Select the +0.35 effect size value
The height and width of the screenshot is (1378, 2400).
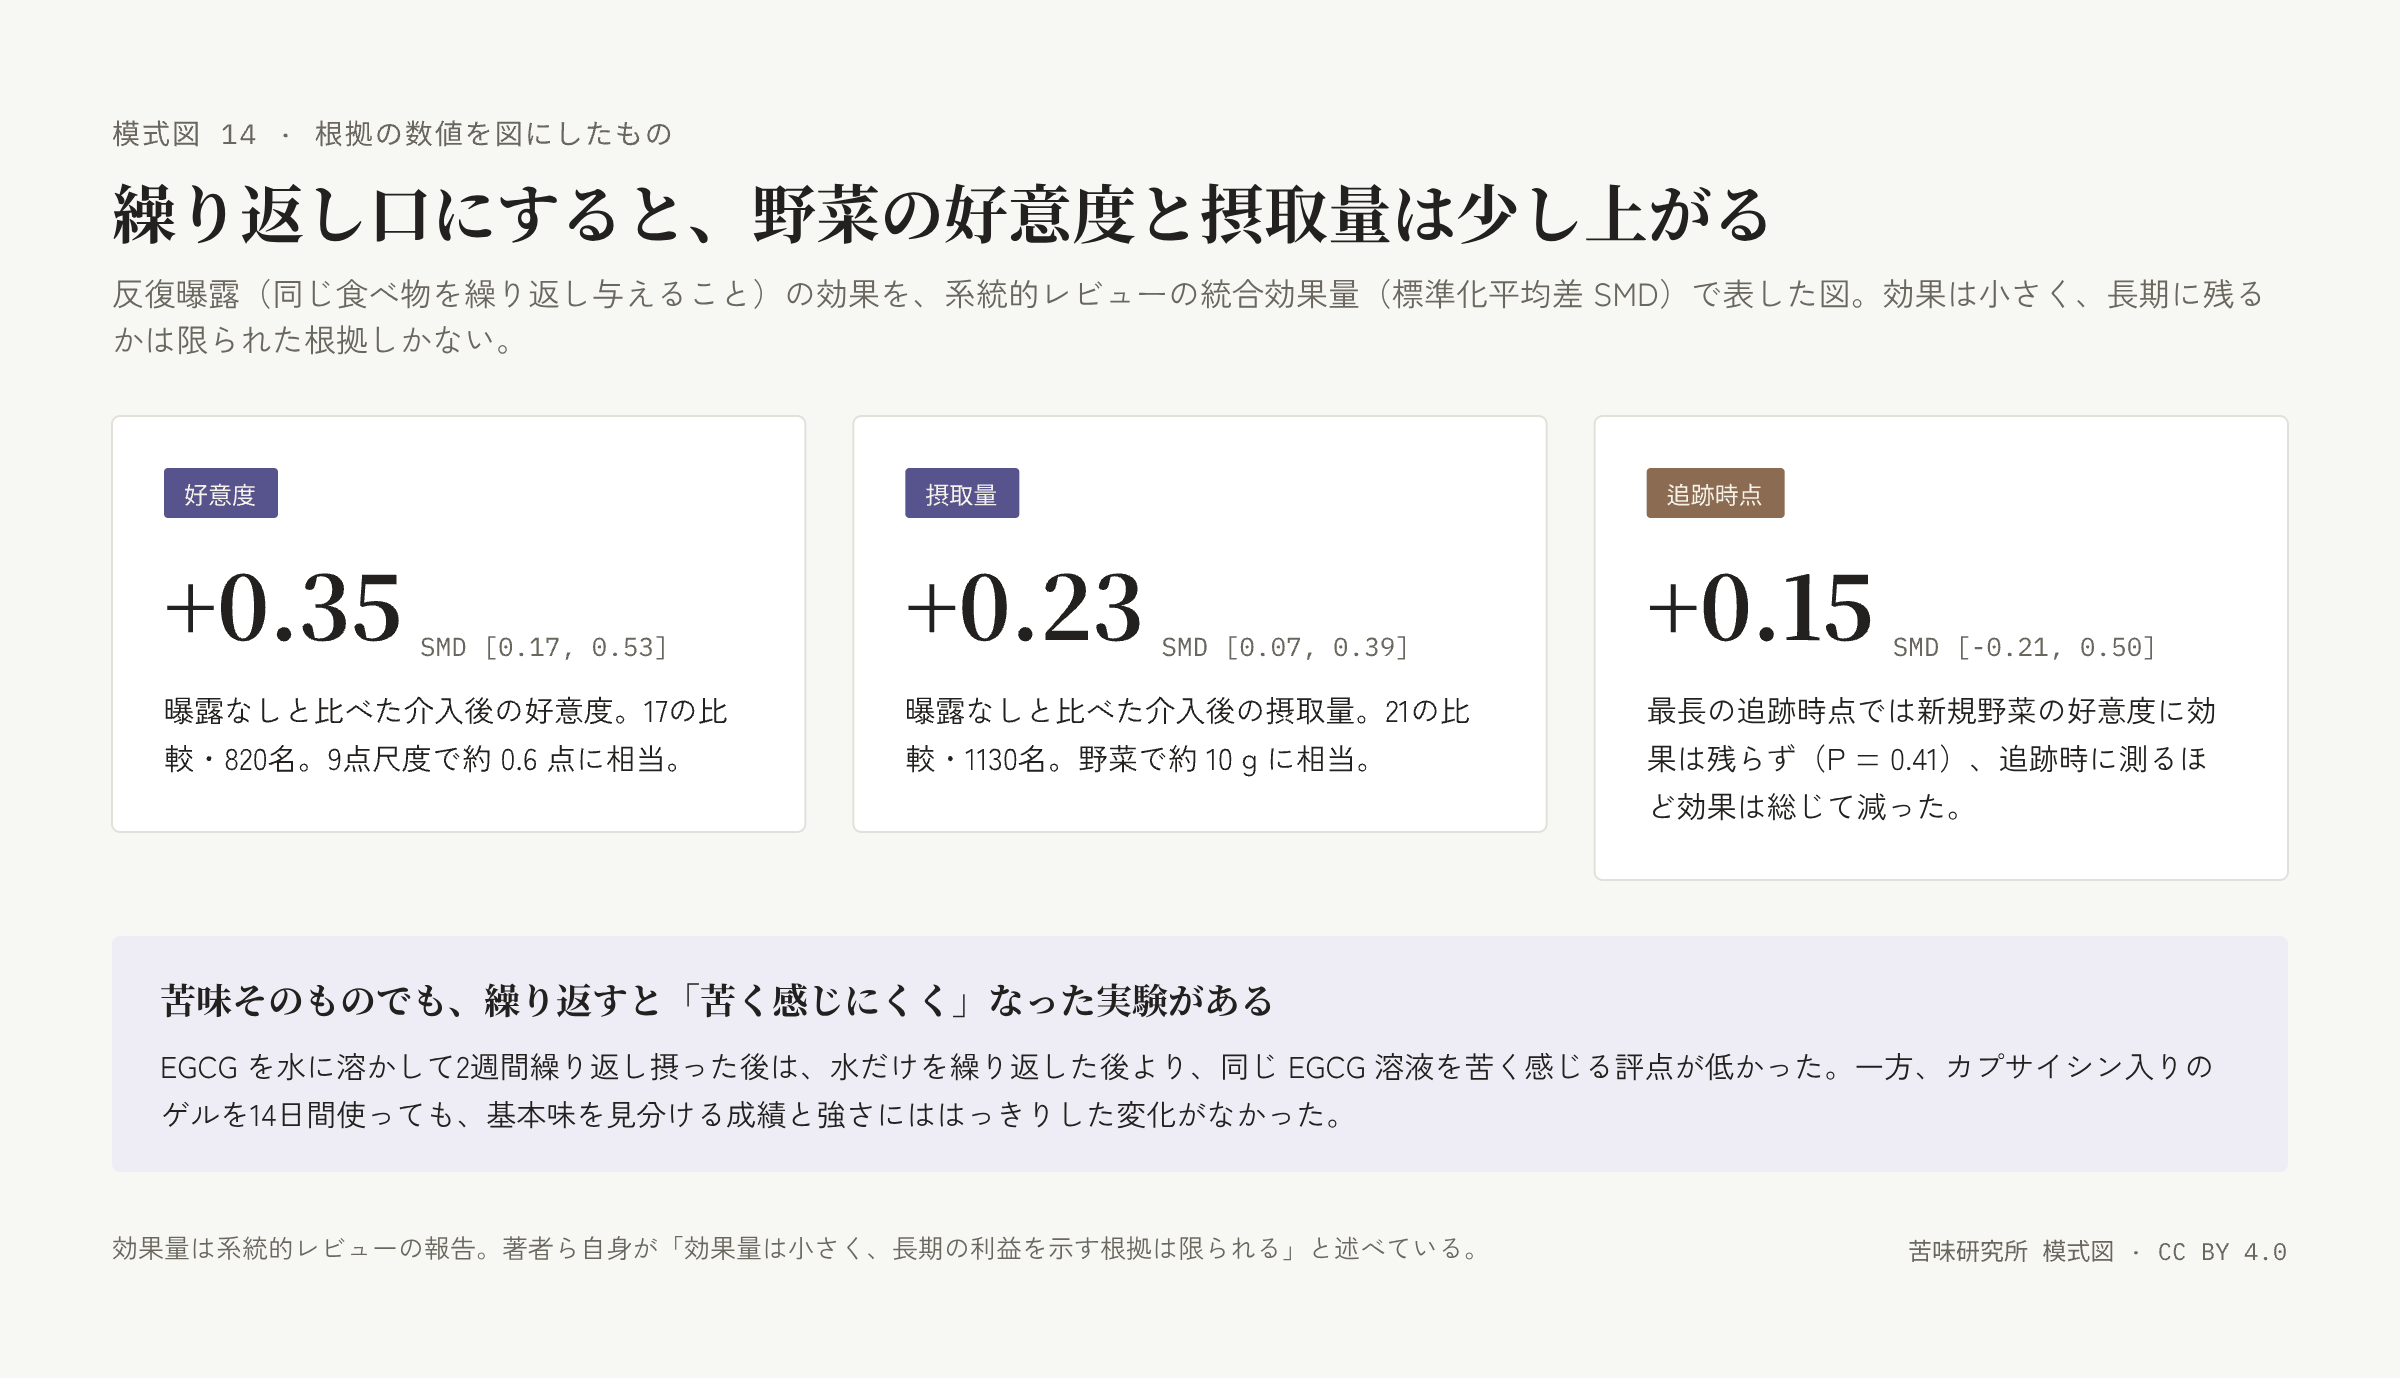coord(283,608)
